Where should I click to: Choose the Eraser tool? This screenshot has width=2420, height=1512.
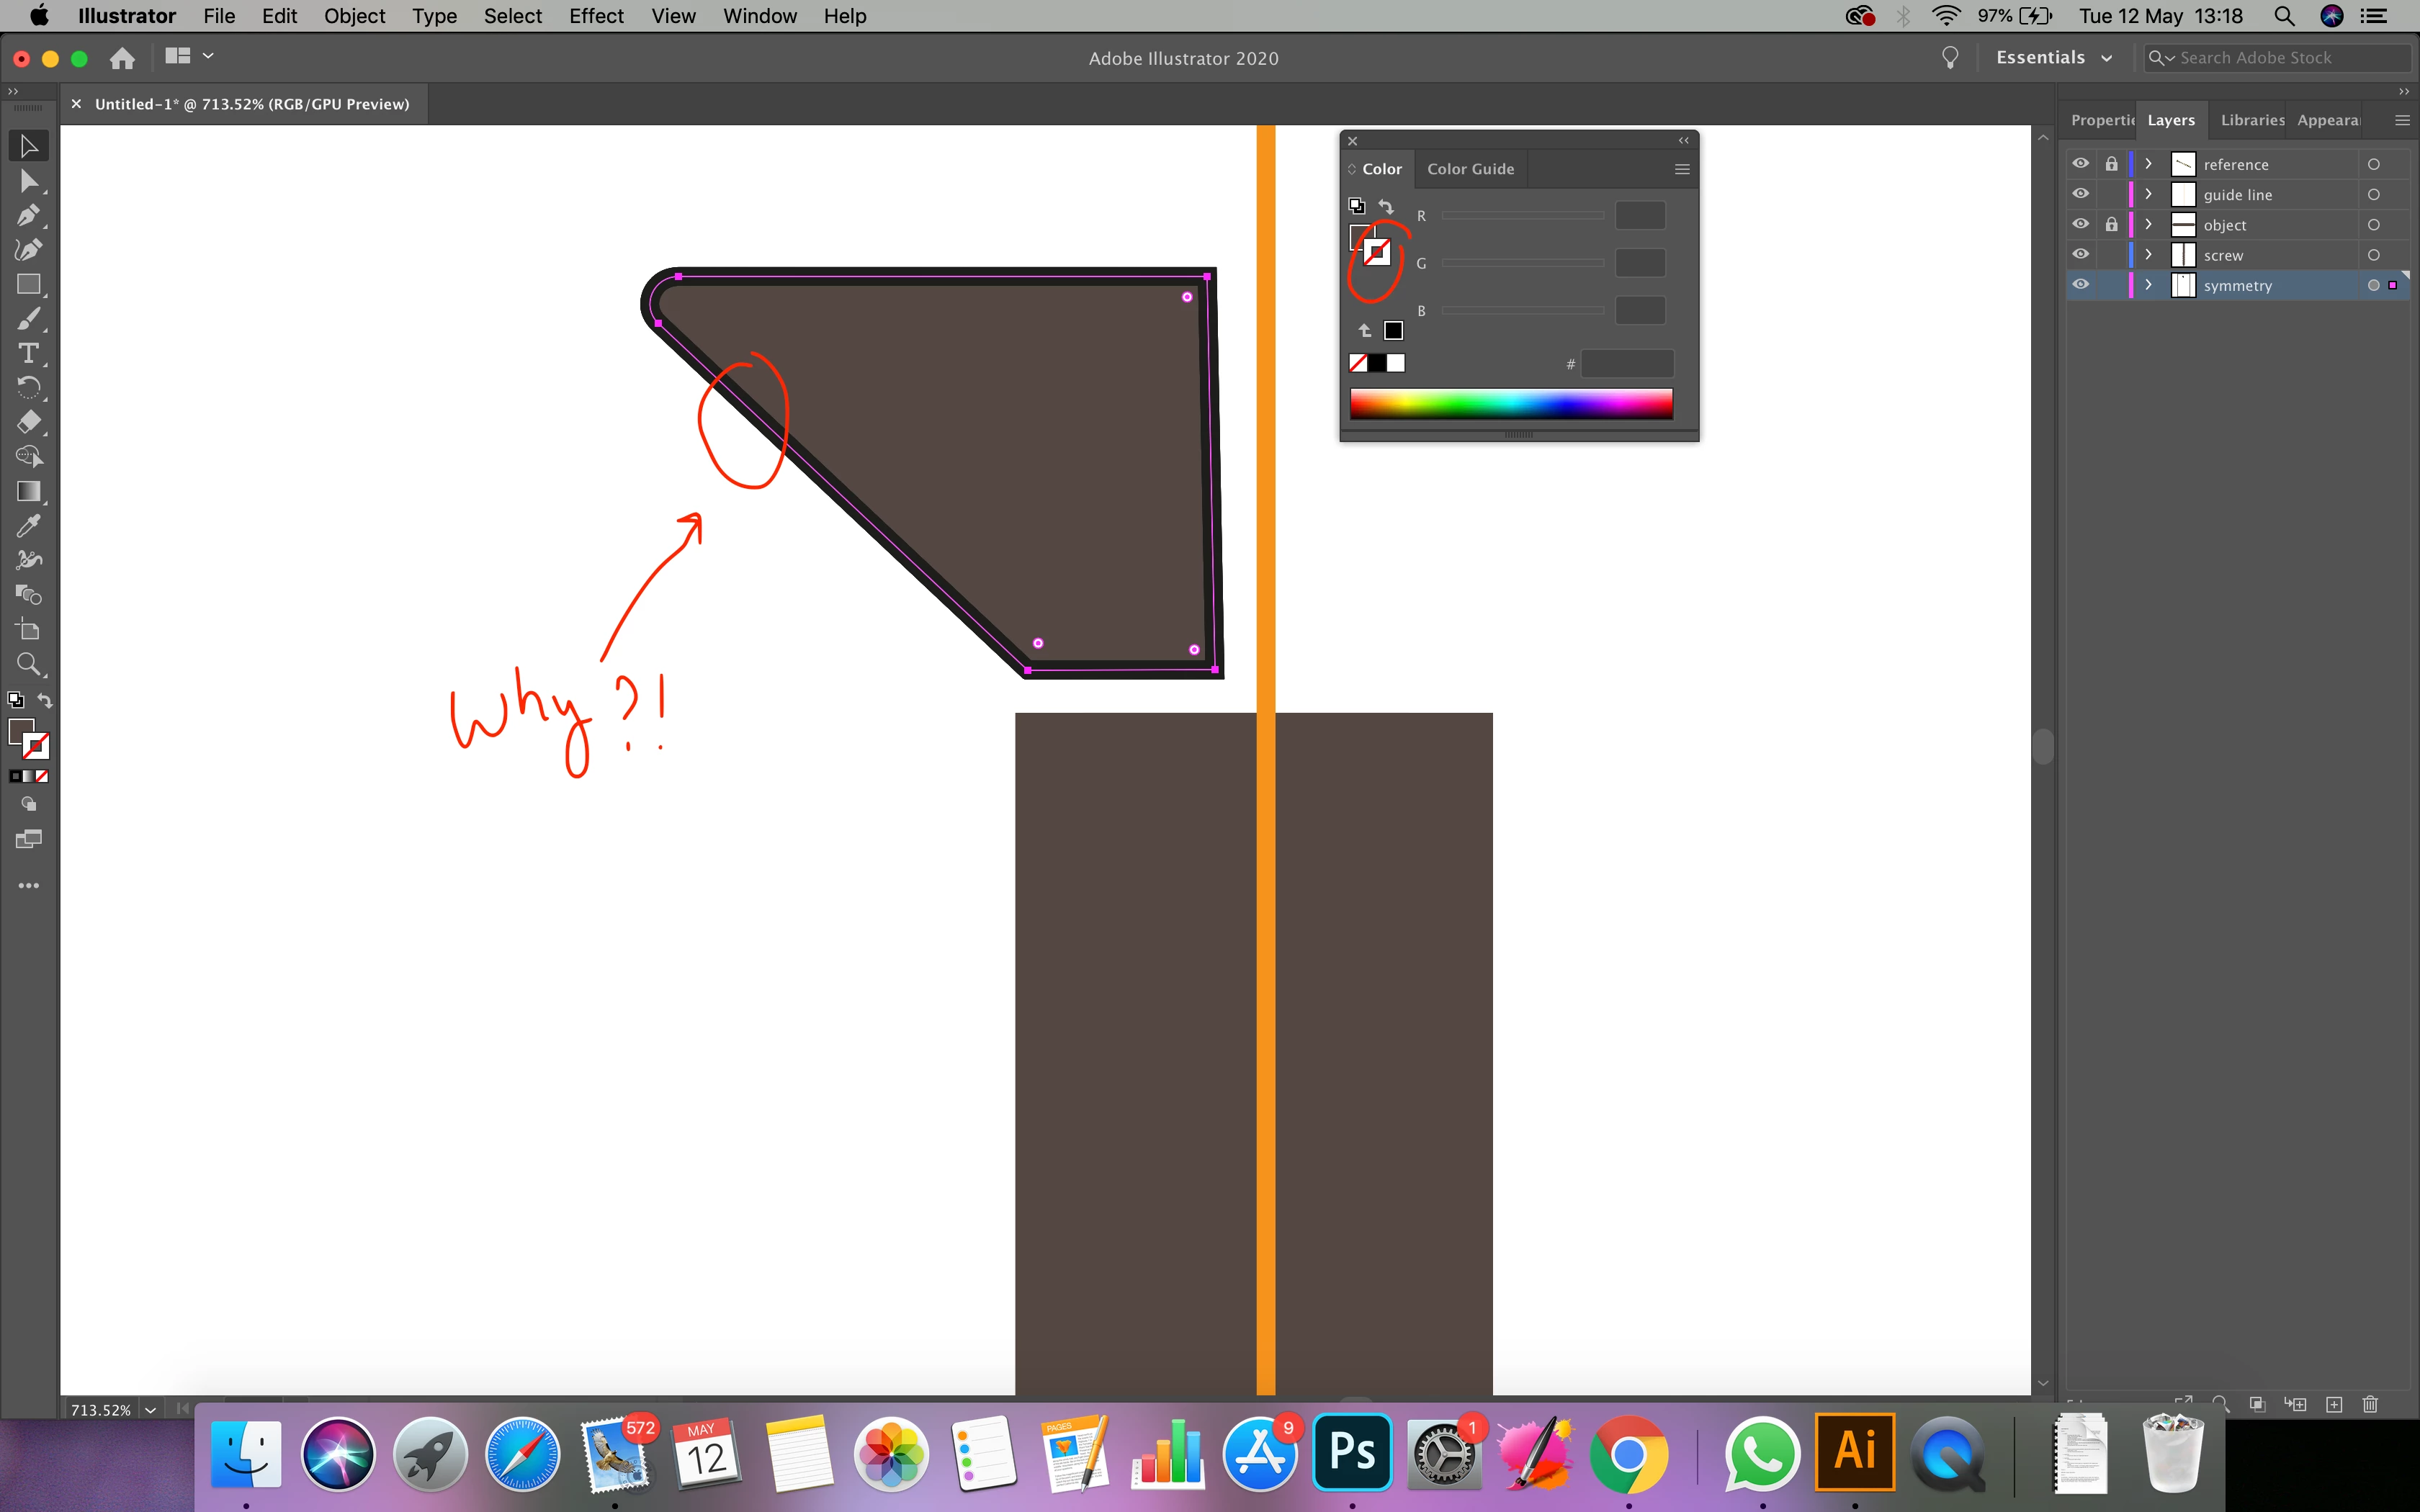pos(28,422)
